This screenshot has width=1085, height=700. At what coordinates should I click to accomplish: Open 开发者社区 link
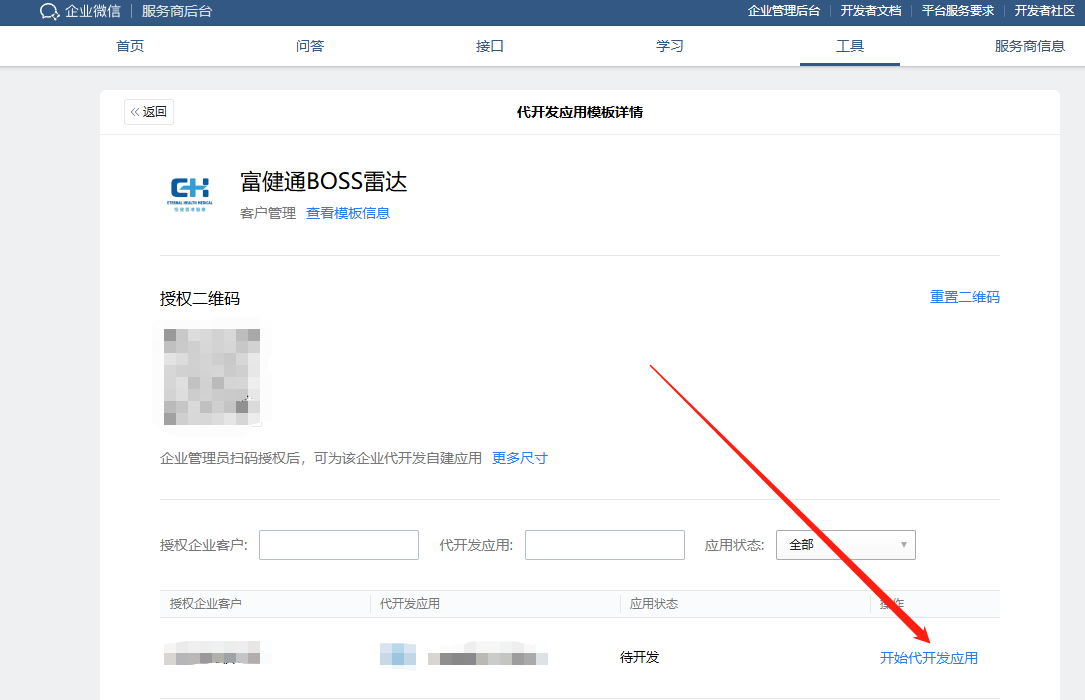click(1044, 11)
